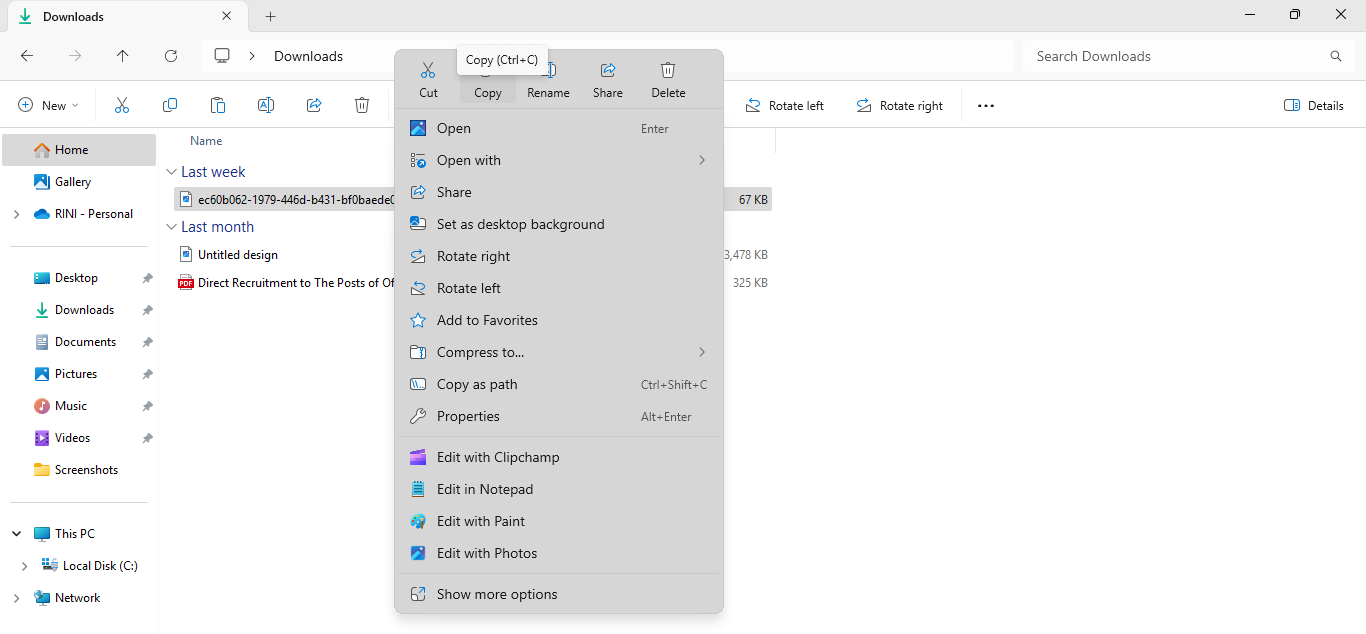Click the toolbar Paste clipboard icon
1366x634 pixels.
pos(218,105)
